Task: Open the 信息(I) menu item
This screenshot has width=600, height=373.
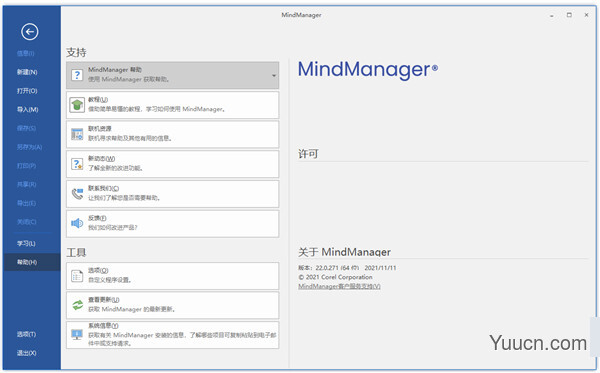Action: pos(26,53)
